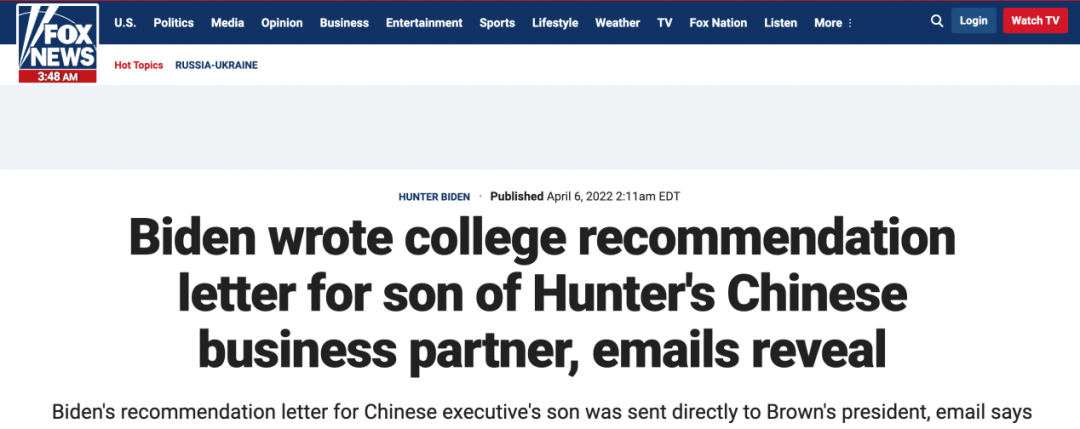
Task: Open the Listen section
Action: click(x=780, y=23)
